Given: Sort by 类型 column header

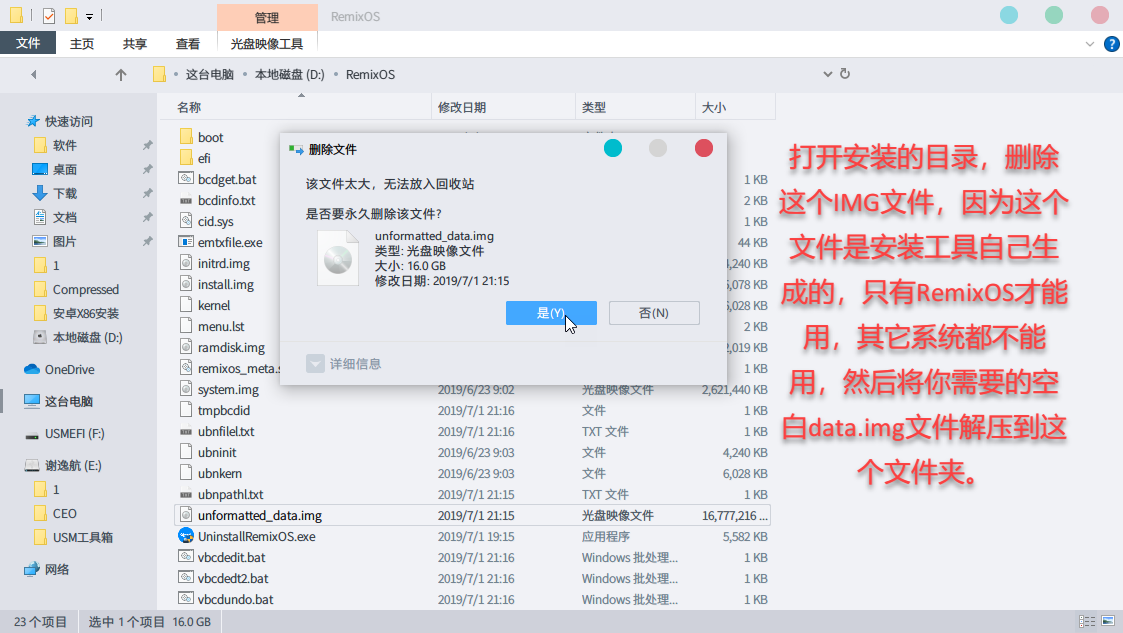Looking at the screenshot, I should [594, 107].
